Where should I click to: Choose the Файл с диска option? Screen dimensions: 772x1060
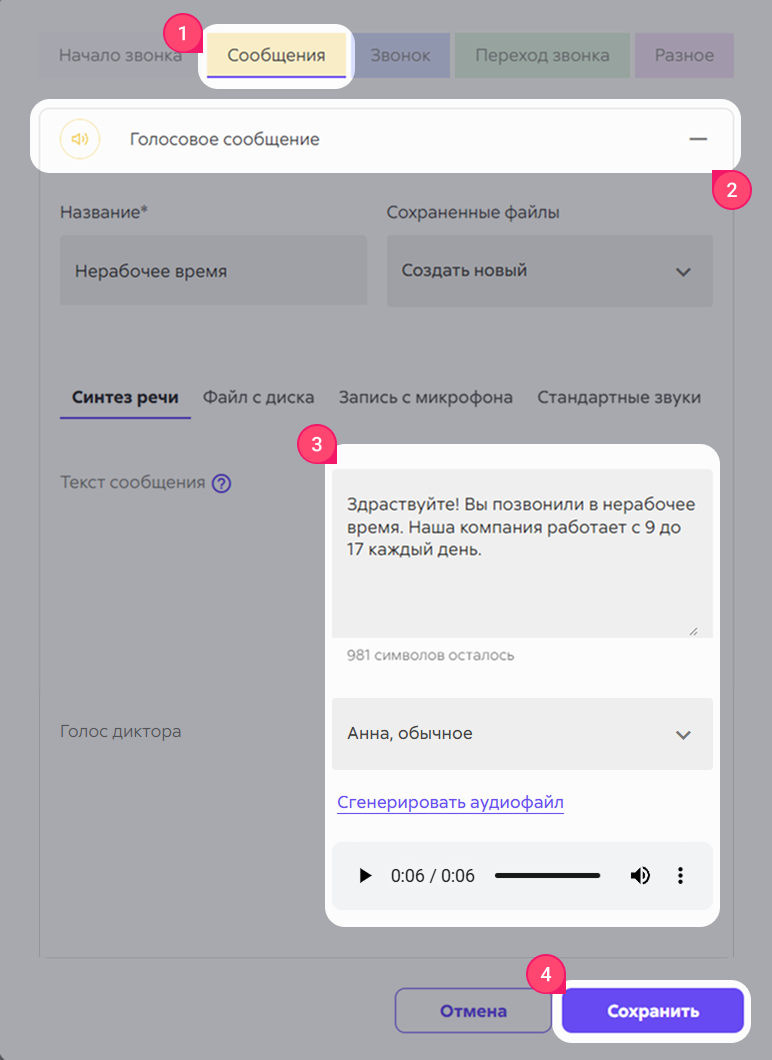click(258, 398)
